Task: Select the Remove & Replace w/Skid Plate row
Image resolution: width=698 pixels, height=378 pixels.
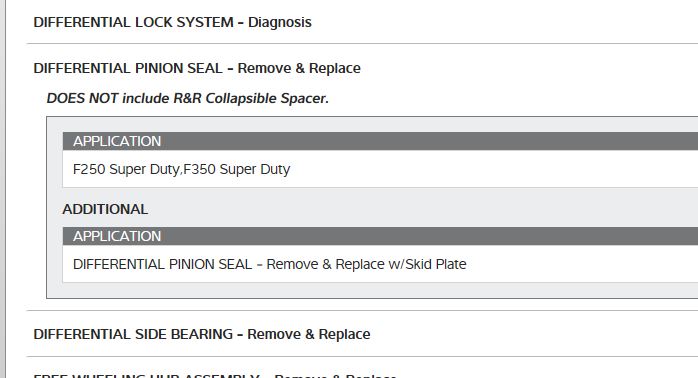Action: pos(380,264)
